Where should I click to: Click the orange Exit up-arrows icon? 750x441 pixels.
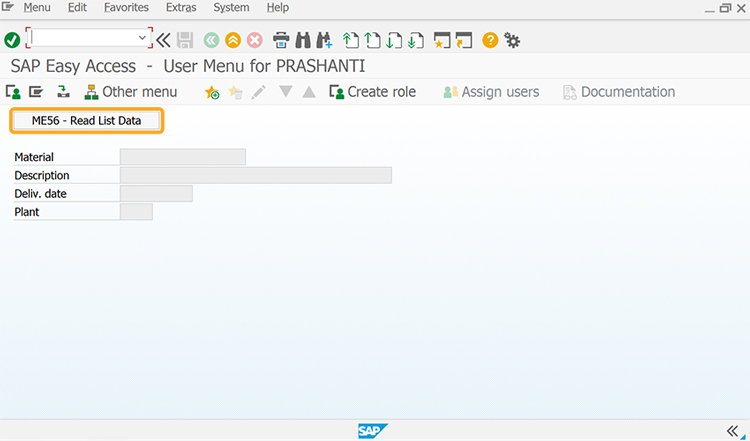tap(233, 40)
